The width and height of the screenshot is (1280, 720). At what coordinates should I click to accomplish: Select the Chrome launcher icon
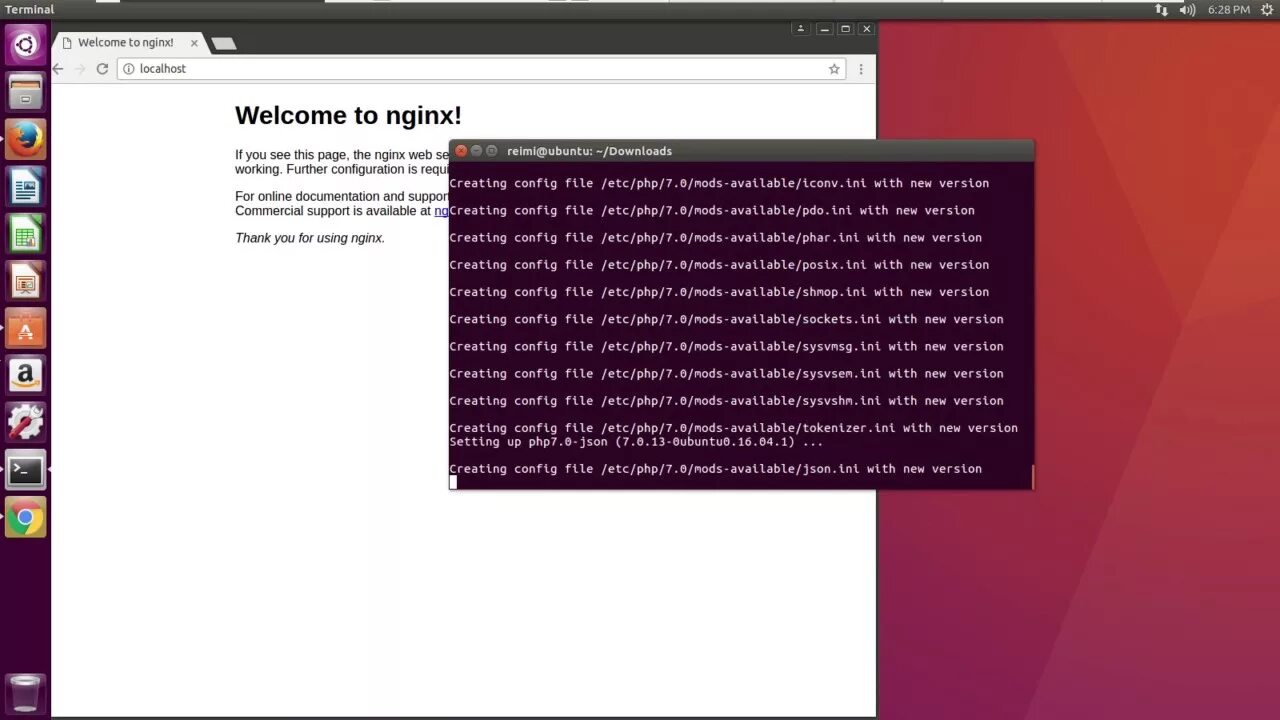click(25, 518)
